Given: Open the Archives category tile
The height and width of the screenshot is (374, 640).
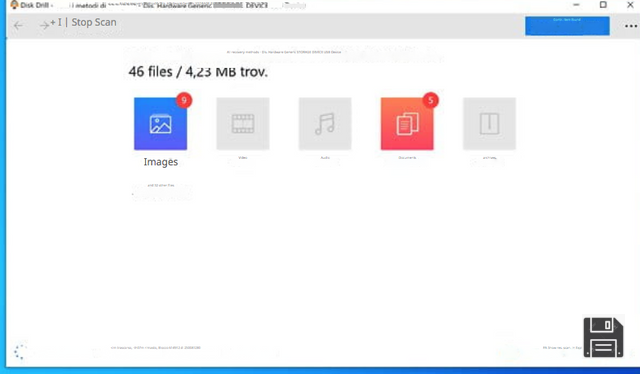Looking at the screenshot, I should click(489, 124).
